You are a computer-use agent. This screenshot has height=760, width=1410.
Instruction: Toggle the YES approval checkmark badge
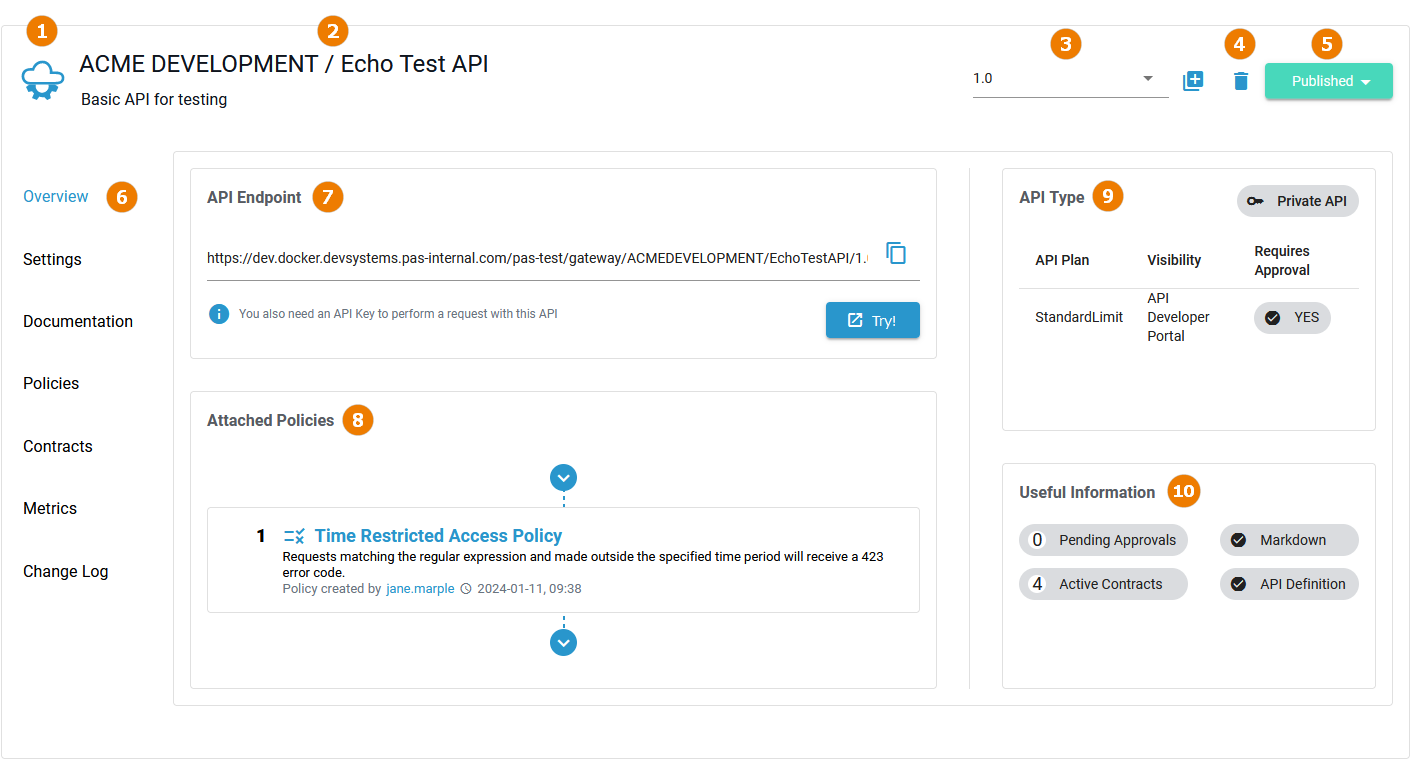(1292, 317)
